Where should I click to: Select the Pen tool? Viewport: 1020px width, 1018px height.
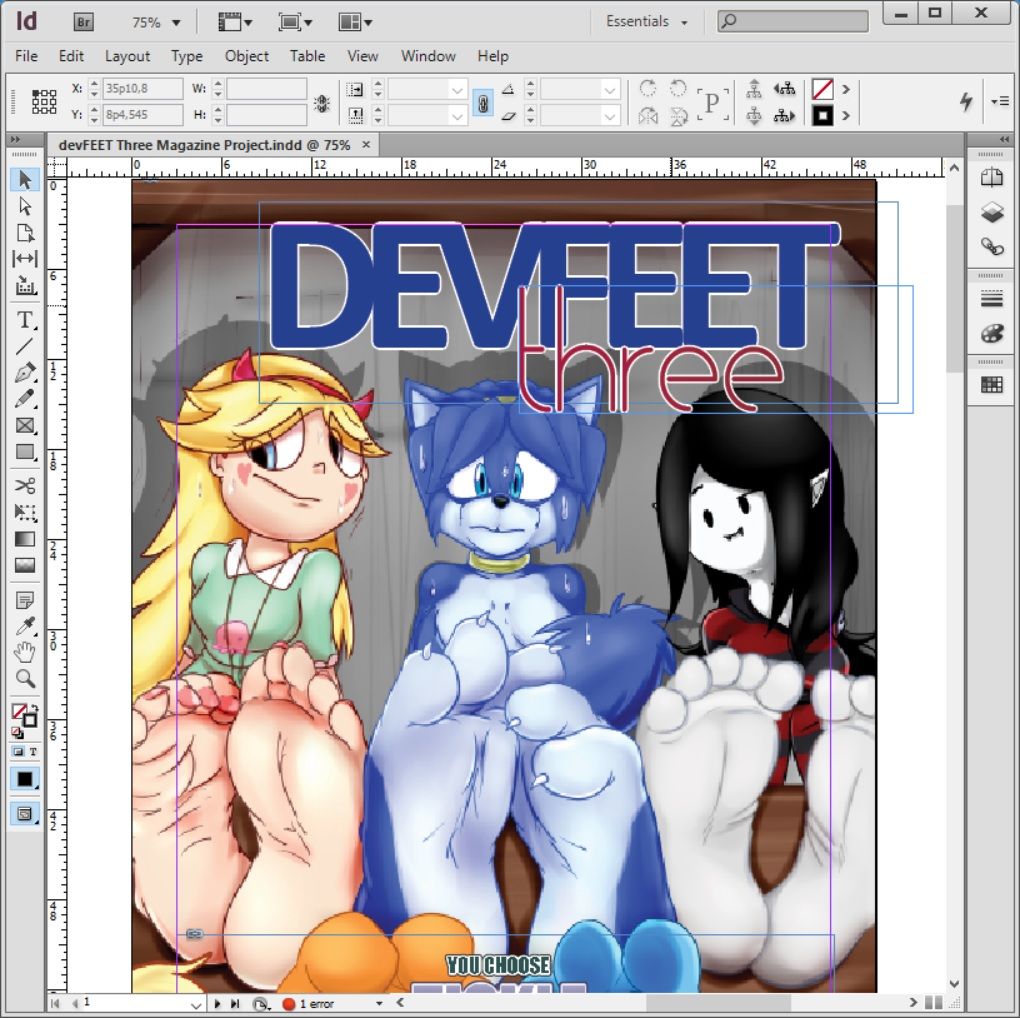(x=25, y=373)
